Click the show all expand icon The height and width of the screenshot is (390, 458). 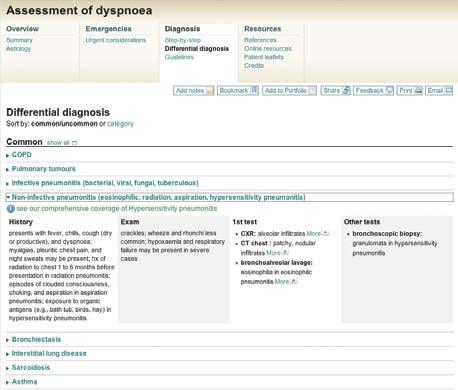tap(74, 143)
